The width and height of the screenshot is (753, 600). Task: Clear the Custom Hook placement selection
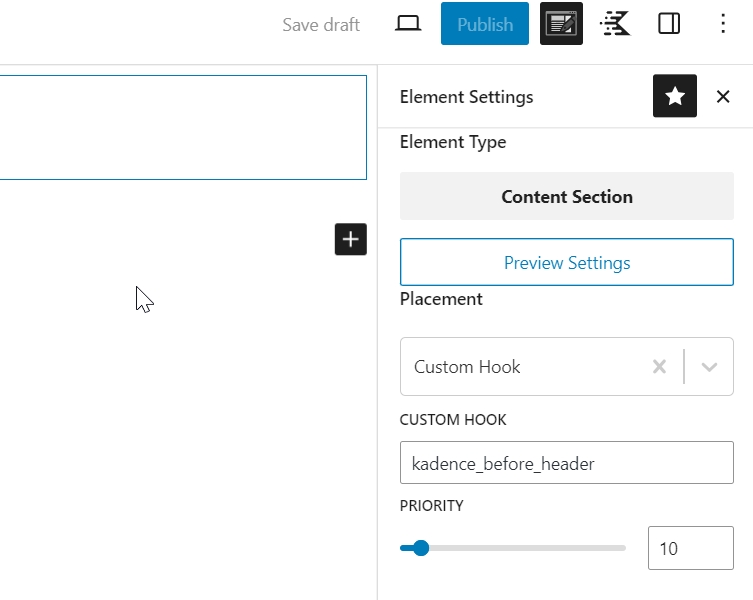click(x=659, y=367)
